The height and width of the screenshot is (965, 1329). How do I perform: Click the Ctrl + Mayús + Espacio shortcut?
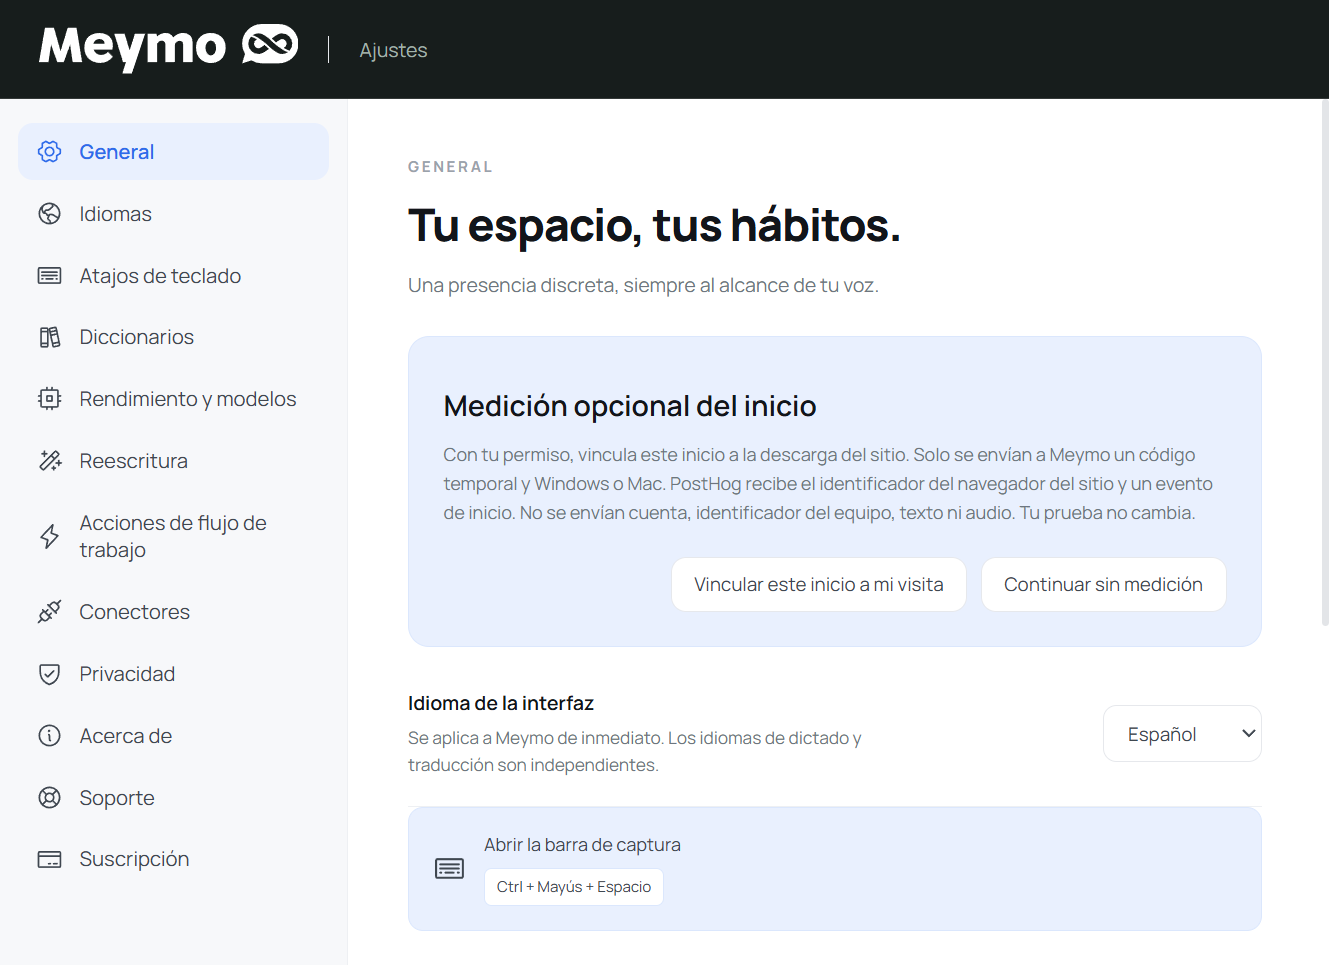[x=574, y=887]
